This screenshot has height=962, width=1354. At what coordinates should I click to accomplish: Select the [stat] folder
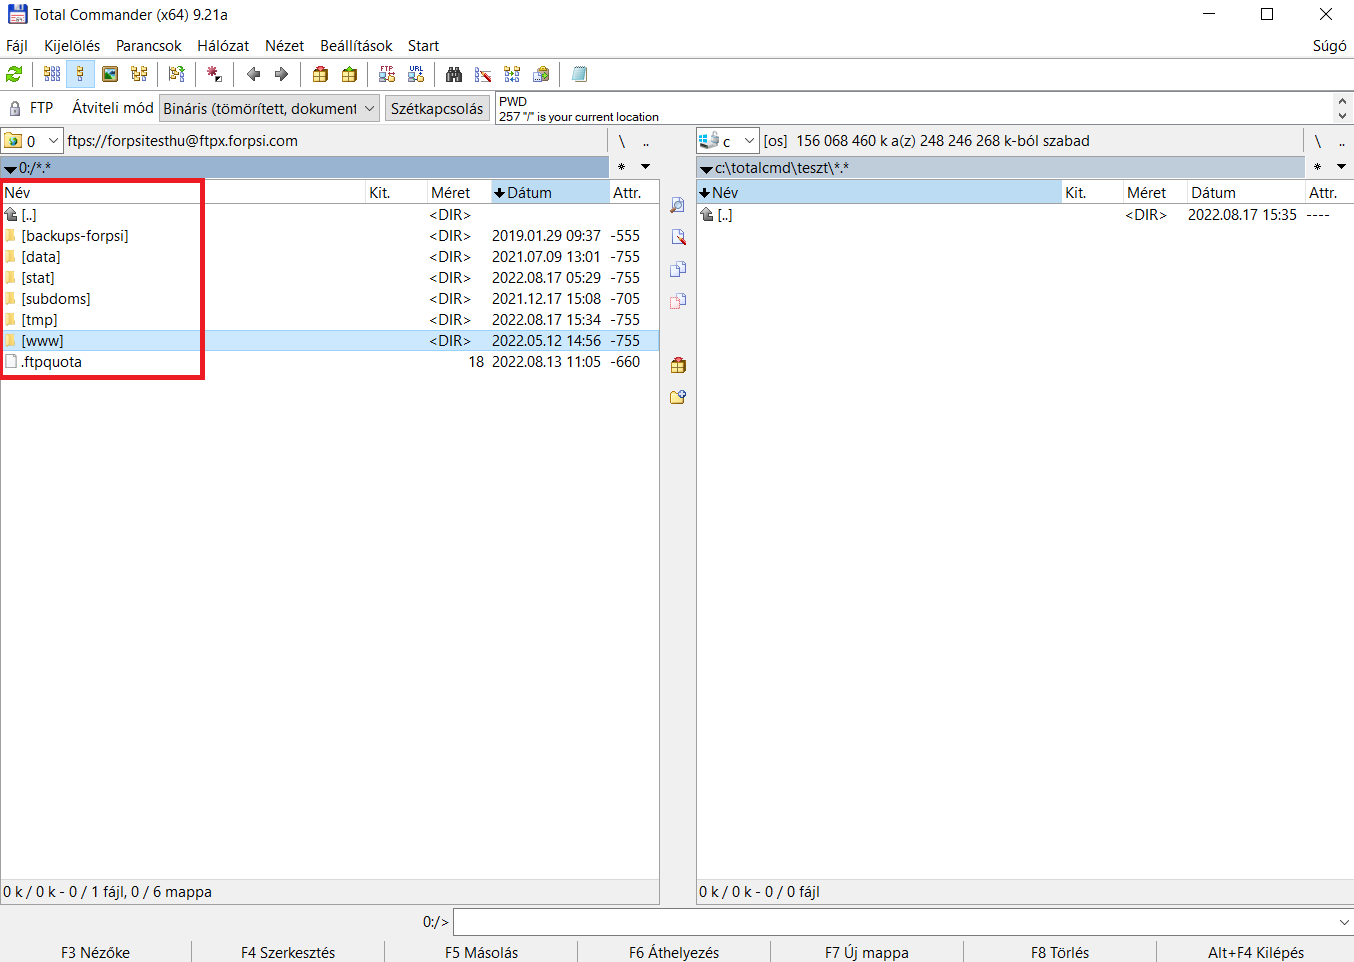point(38,278)
